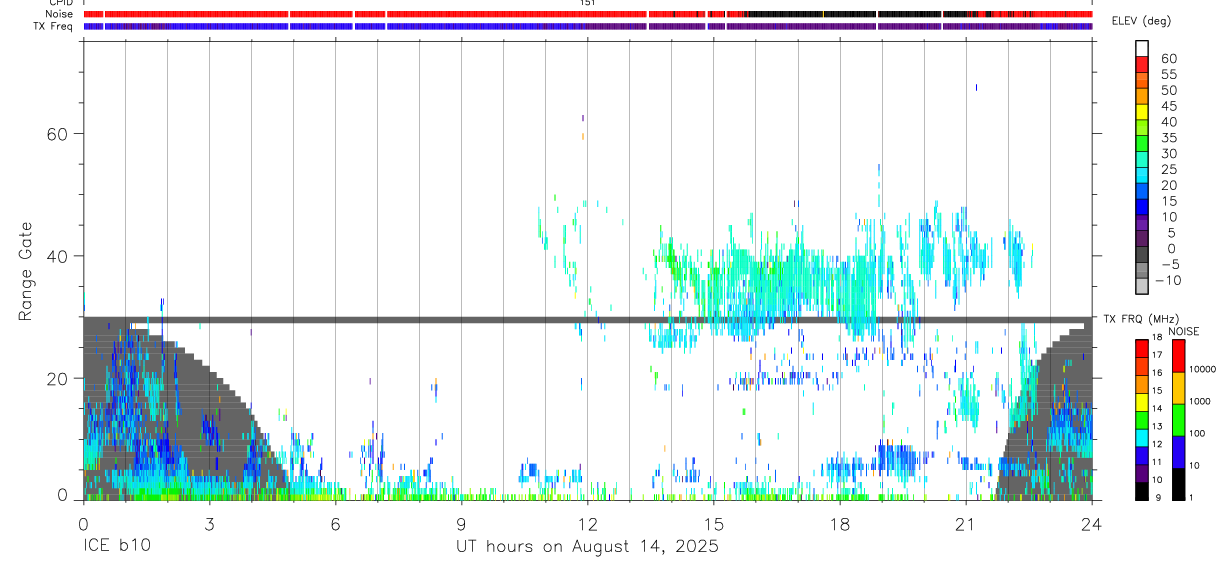This screenshot has height=567, width=1228.
Task: Select the blue swatch in the NOISE colorbar
Action: (1179, 451)
